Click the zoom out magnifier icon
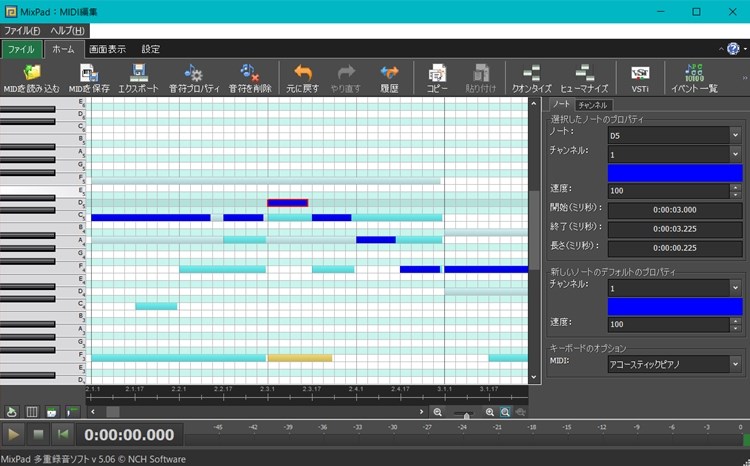 437,412
